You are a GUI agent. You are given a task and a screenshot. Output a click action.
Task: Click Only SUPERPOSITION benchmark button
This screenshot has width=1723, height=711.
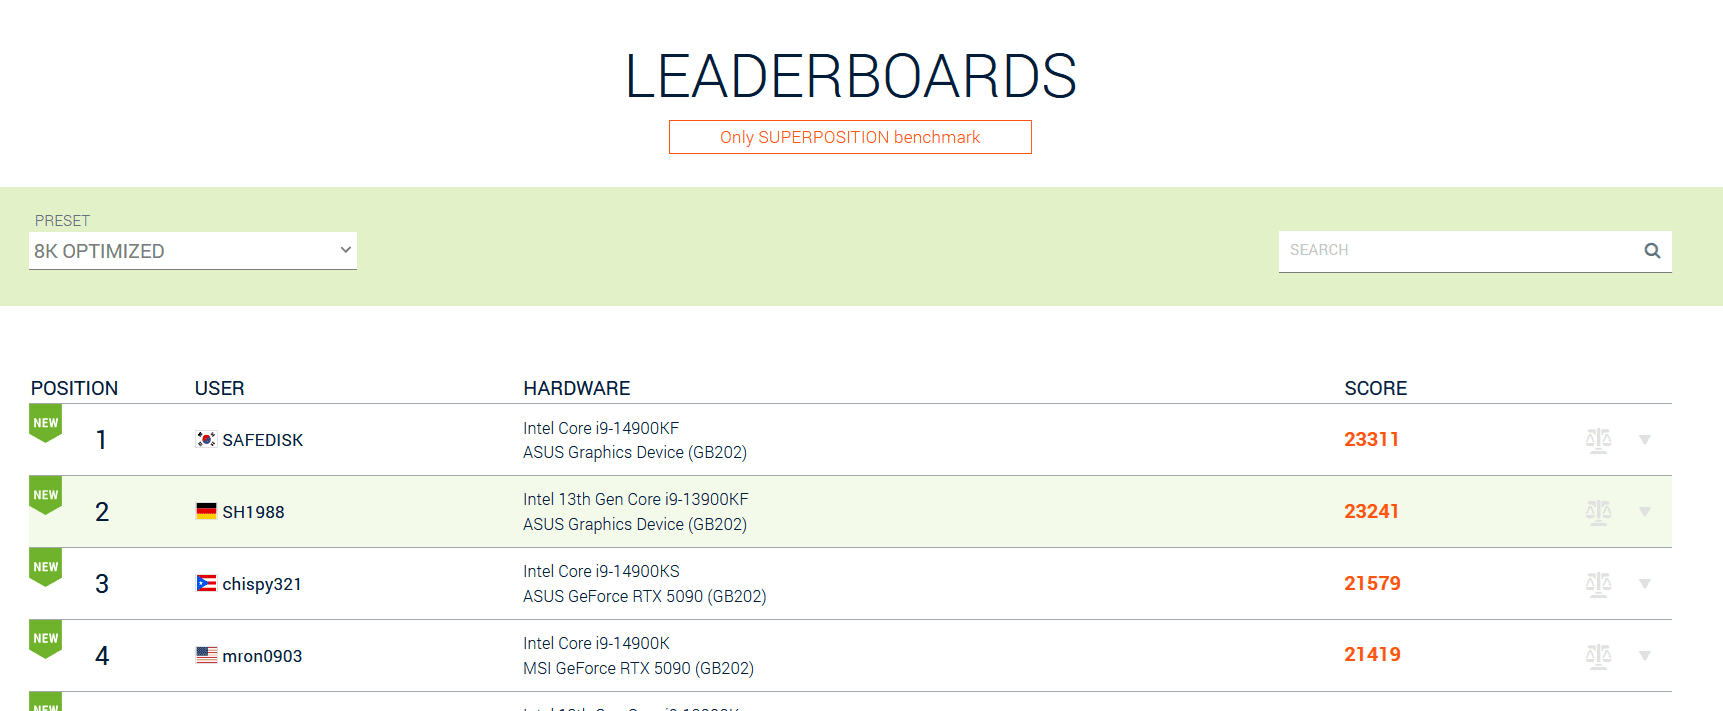tap(850, 137)
